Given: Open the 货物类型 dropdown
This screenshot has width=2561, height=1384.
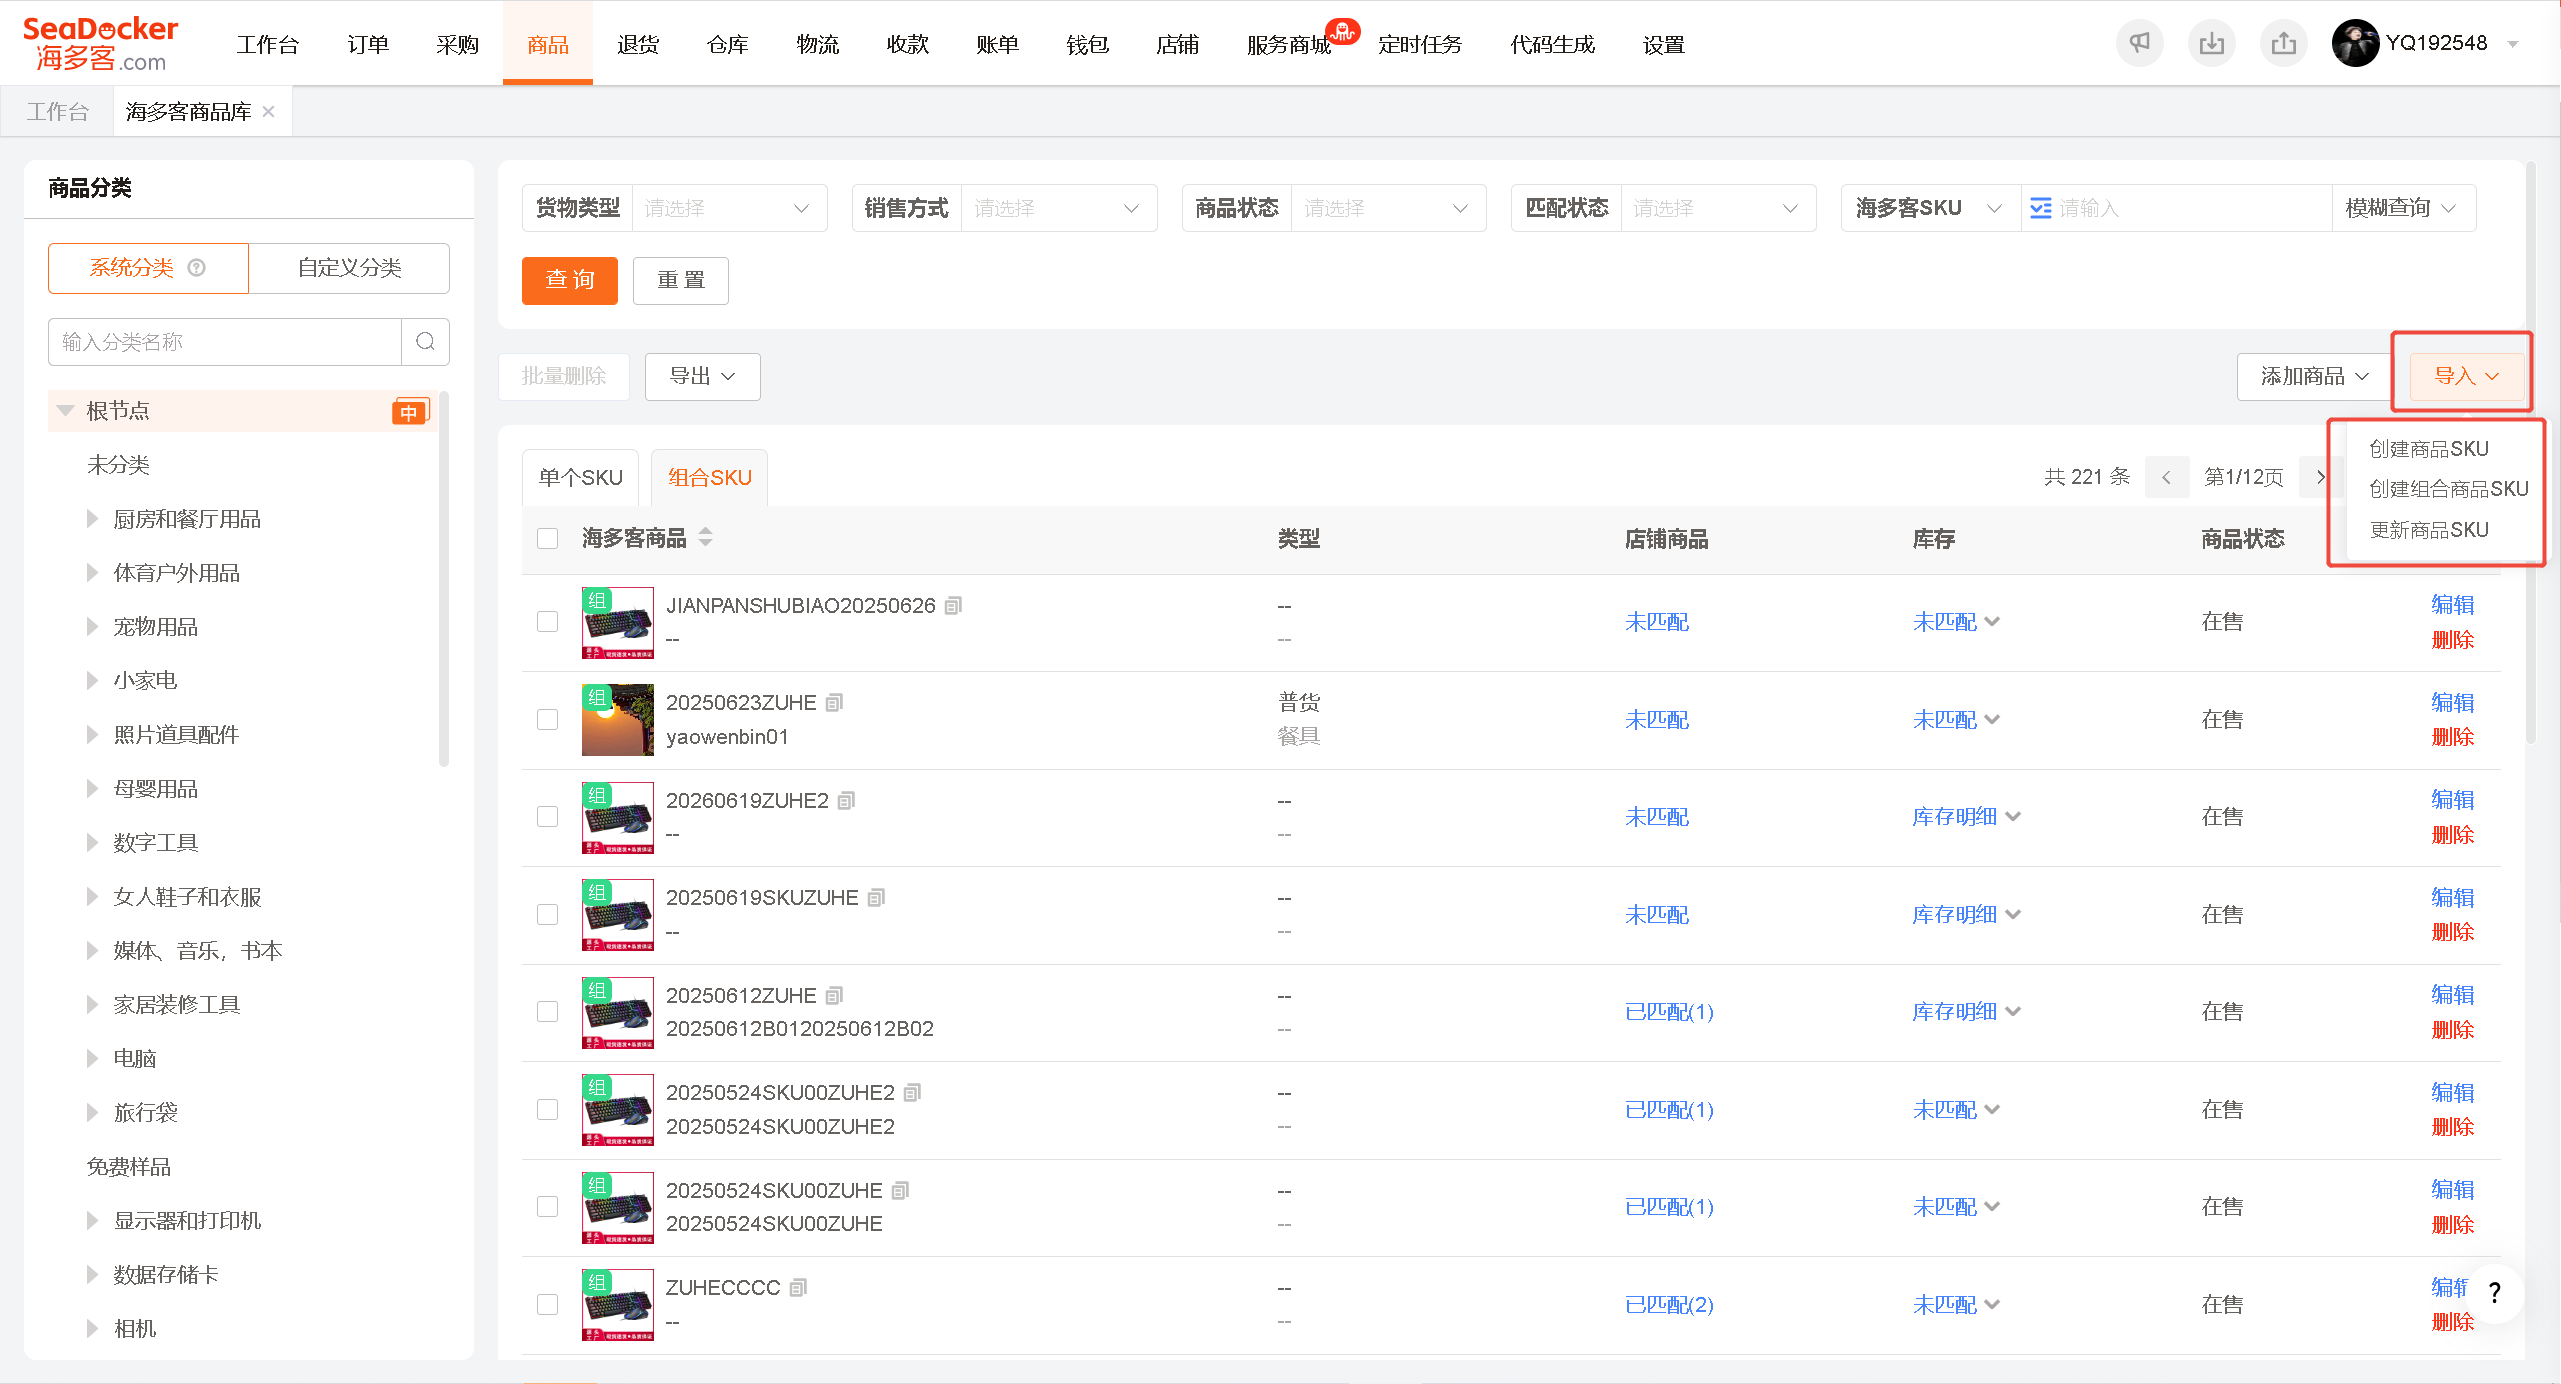Looking at the screenshot, I should 729,208.
